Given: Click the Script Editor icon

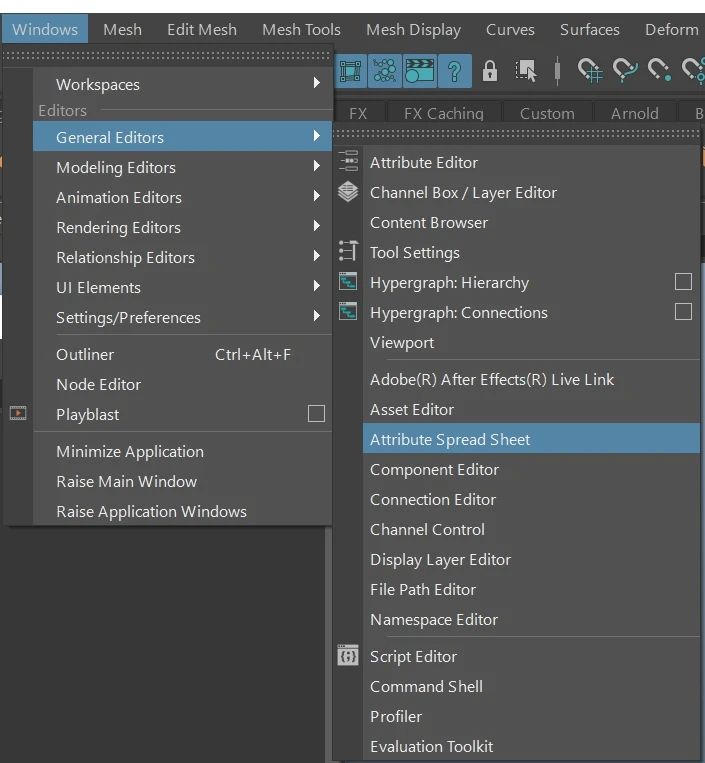Looking at the screenshot, I should coord(348,656).
